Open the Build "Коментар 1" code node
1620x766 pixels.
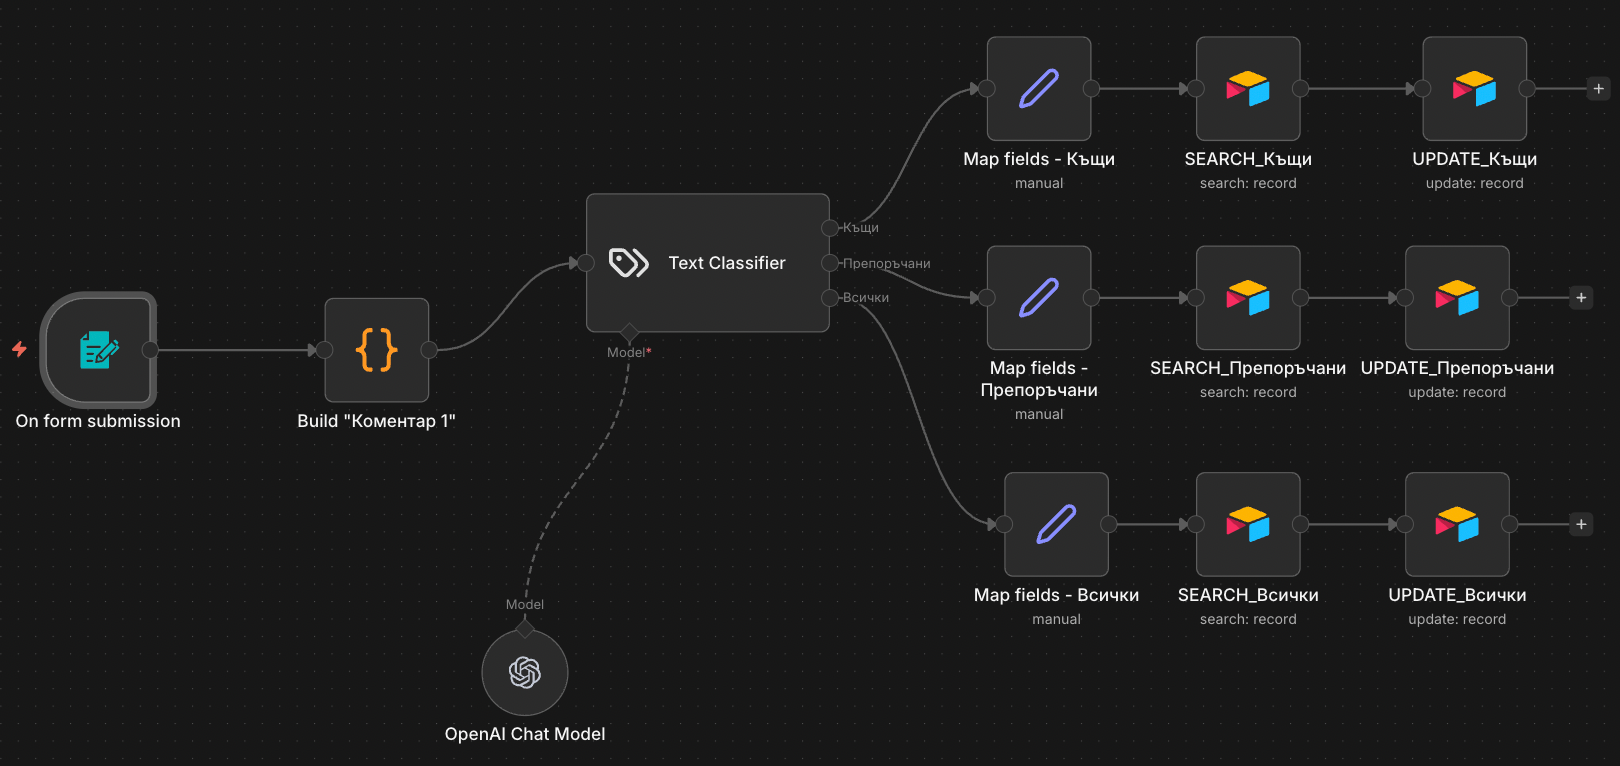click(377, 350)
